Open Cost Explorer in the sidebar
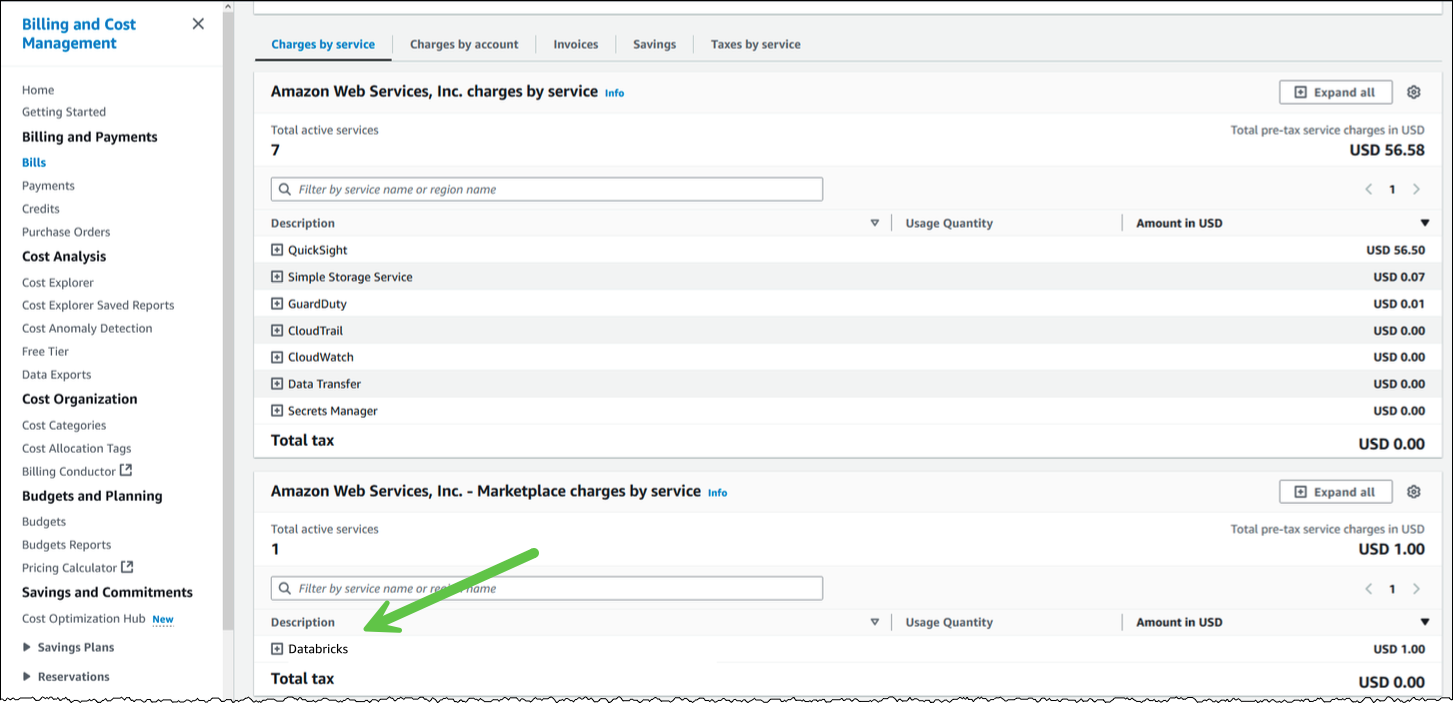1453x703 pixels. [58, 283]
